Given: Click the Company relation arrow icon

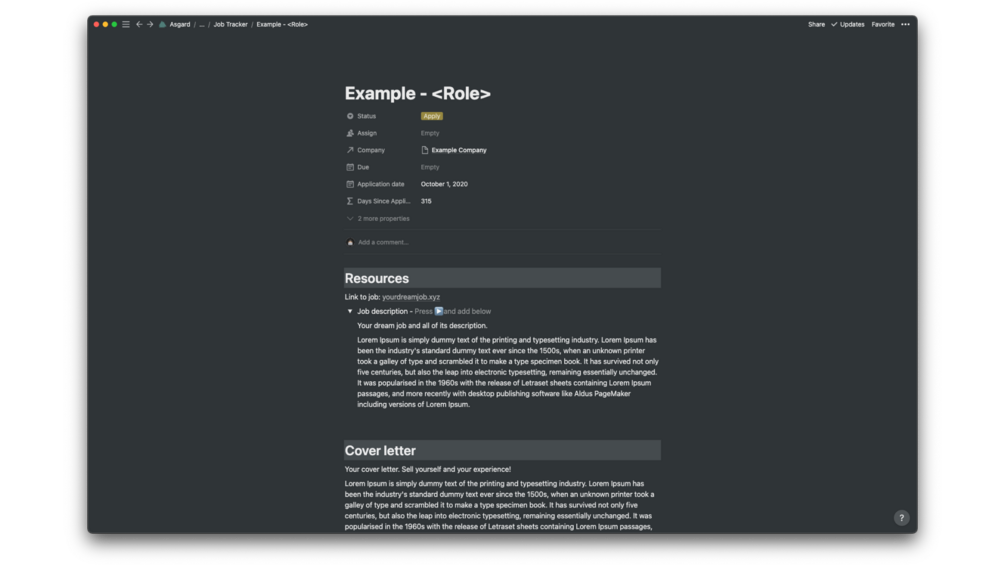Looking at the screenshot, I should coord(350,150).
